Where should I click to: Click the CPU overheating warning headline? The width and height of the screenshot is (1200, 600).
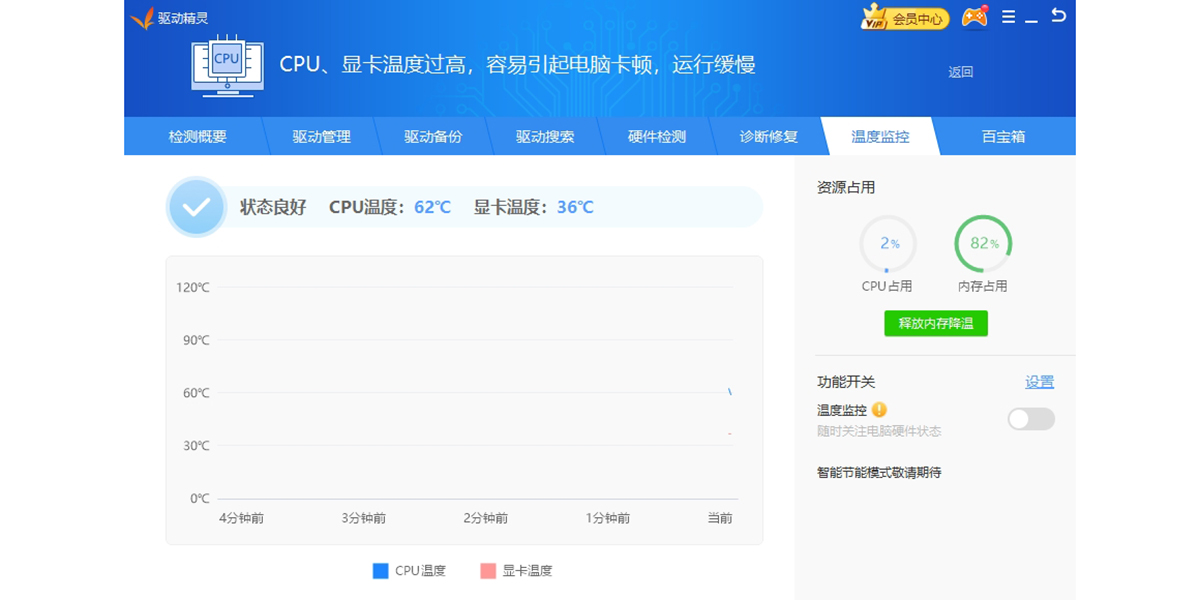[x=517, y=65]
